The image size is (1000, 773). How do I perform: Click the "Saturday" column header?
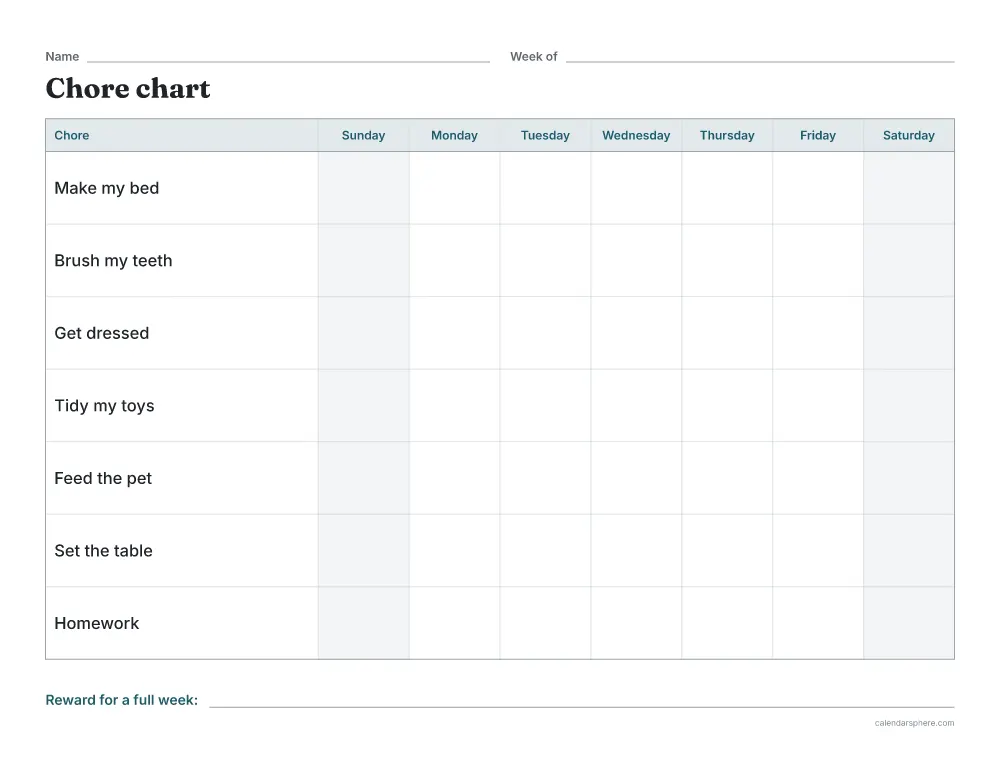coord(909,135)
